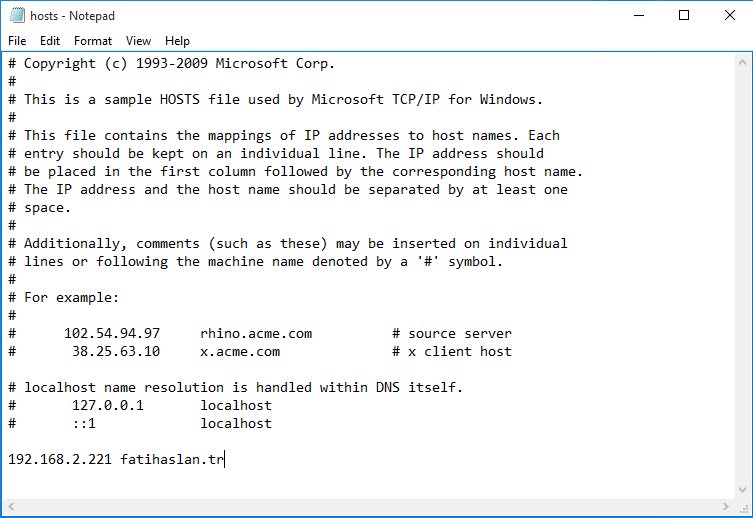Viewport: 753px width, 518px height.
Task: Open the File menu
Action: [x=17, y=41]
